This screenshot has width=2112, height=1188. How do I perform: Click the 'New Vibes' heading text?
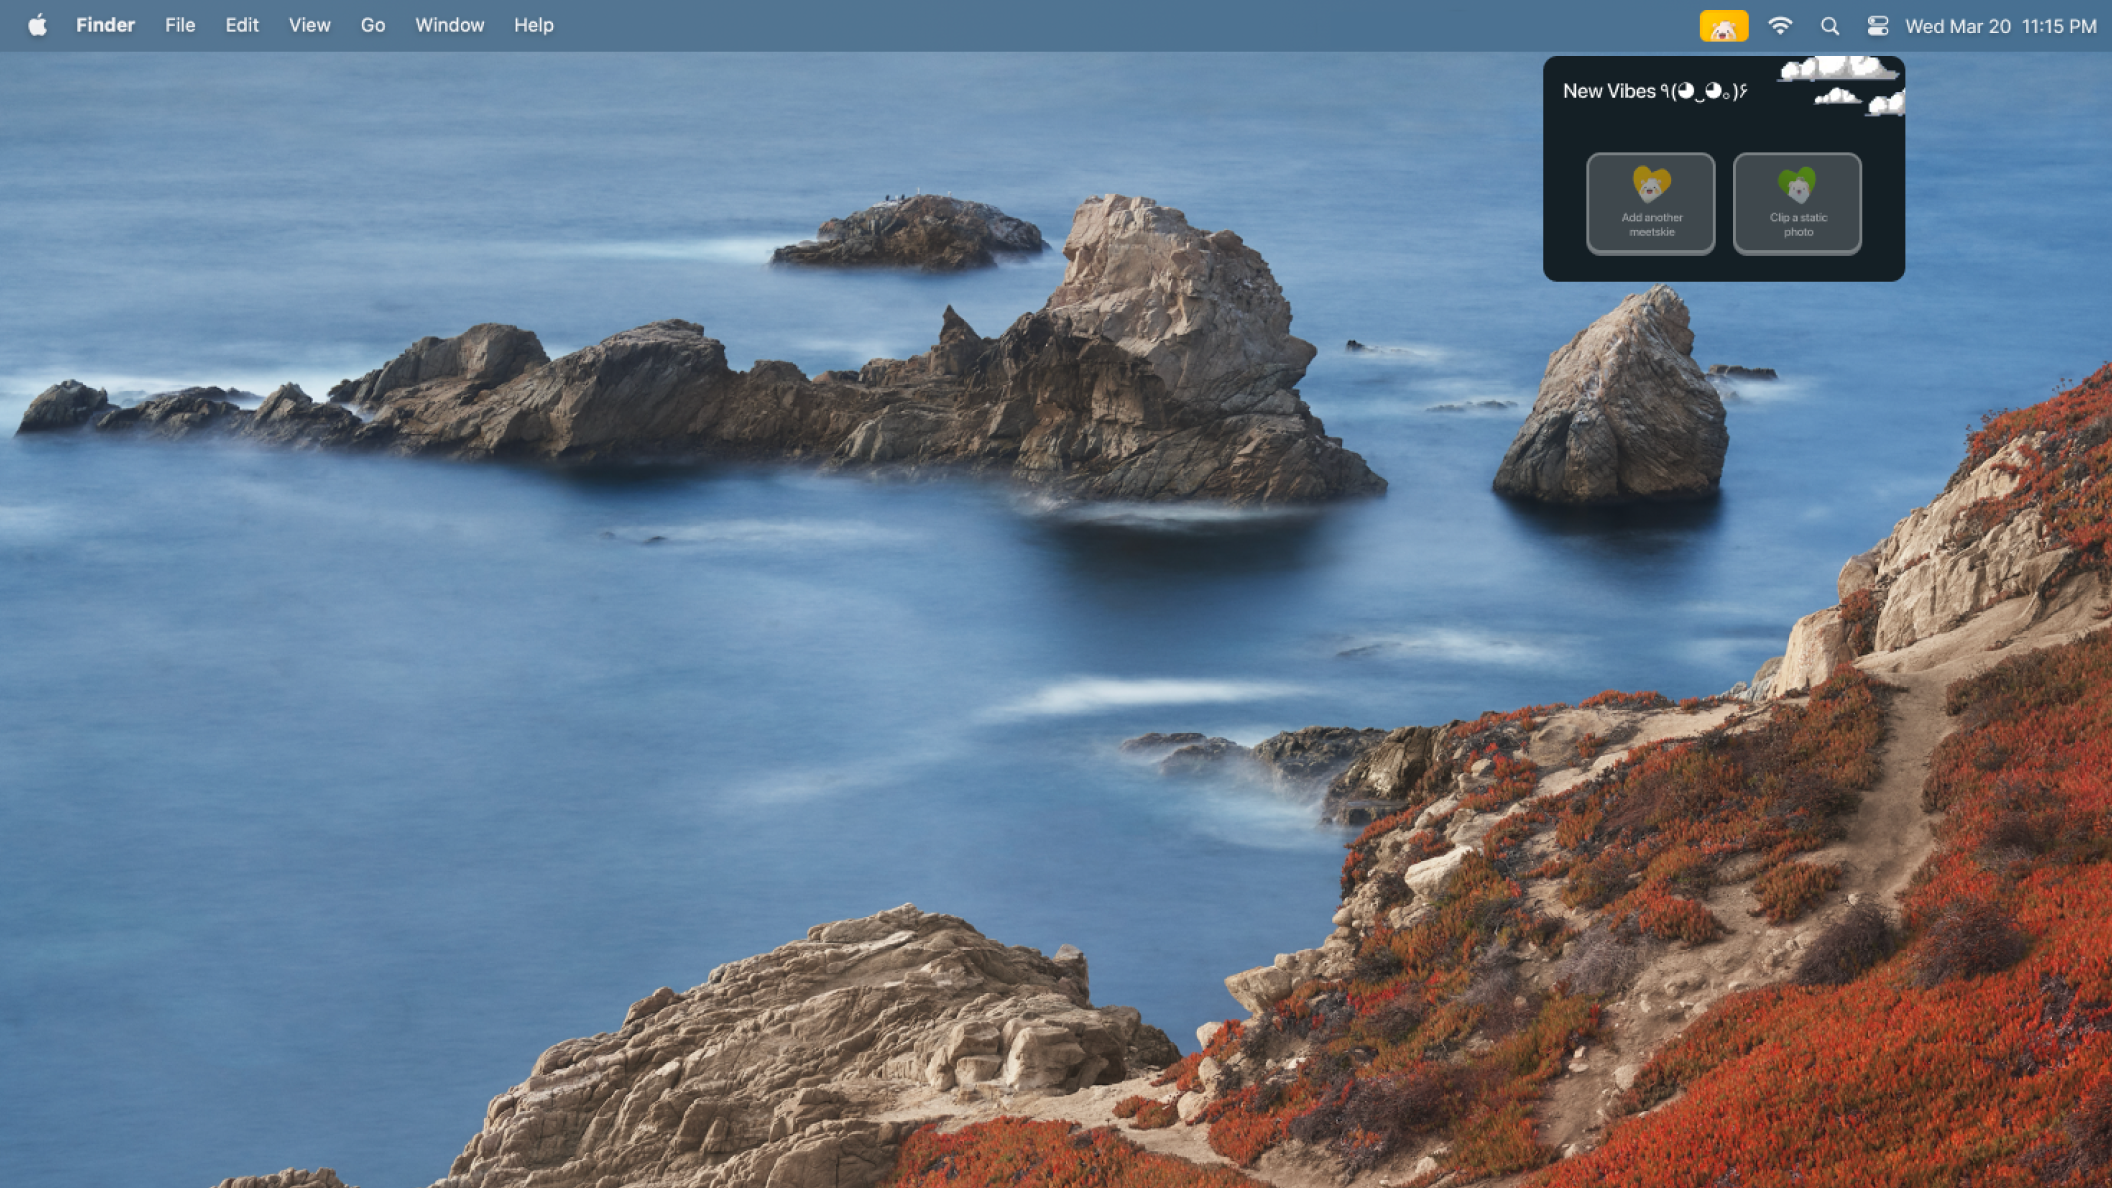pos(1608,91)
